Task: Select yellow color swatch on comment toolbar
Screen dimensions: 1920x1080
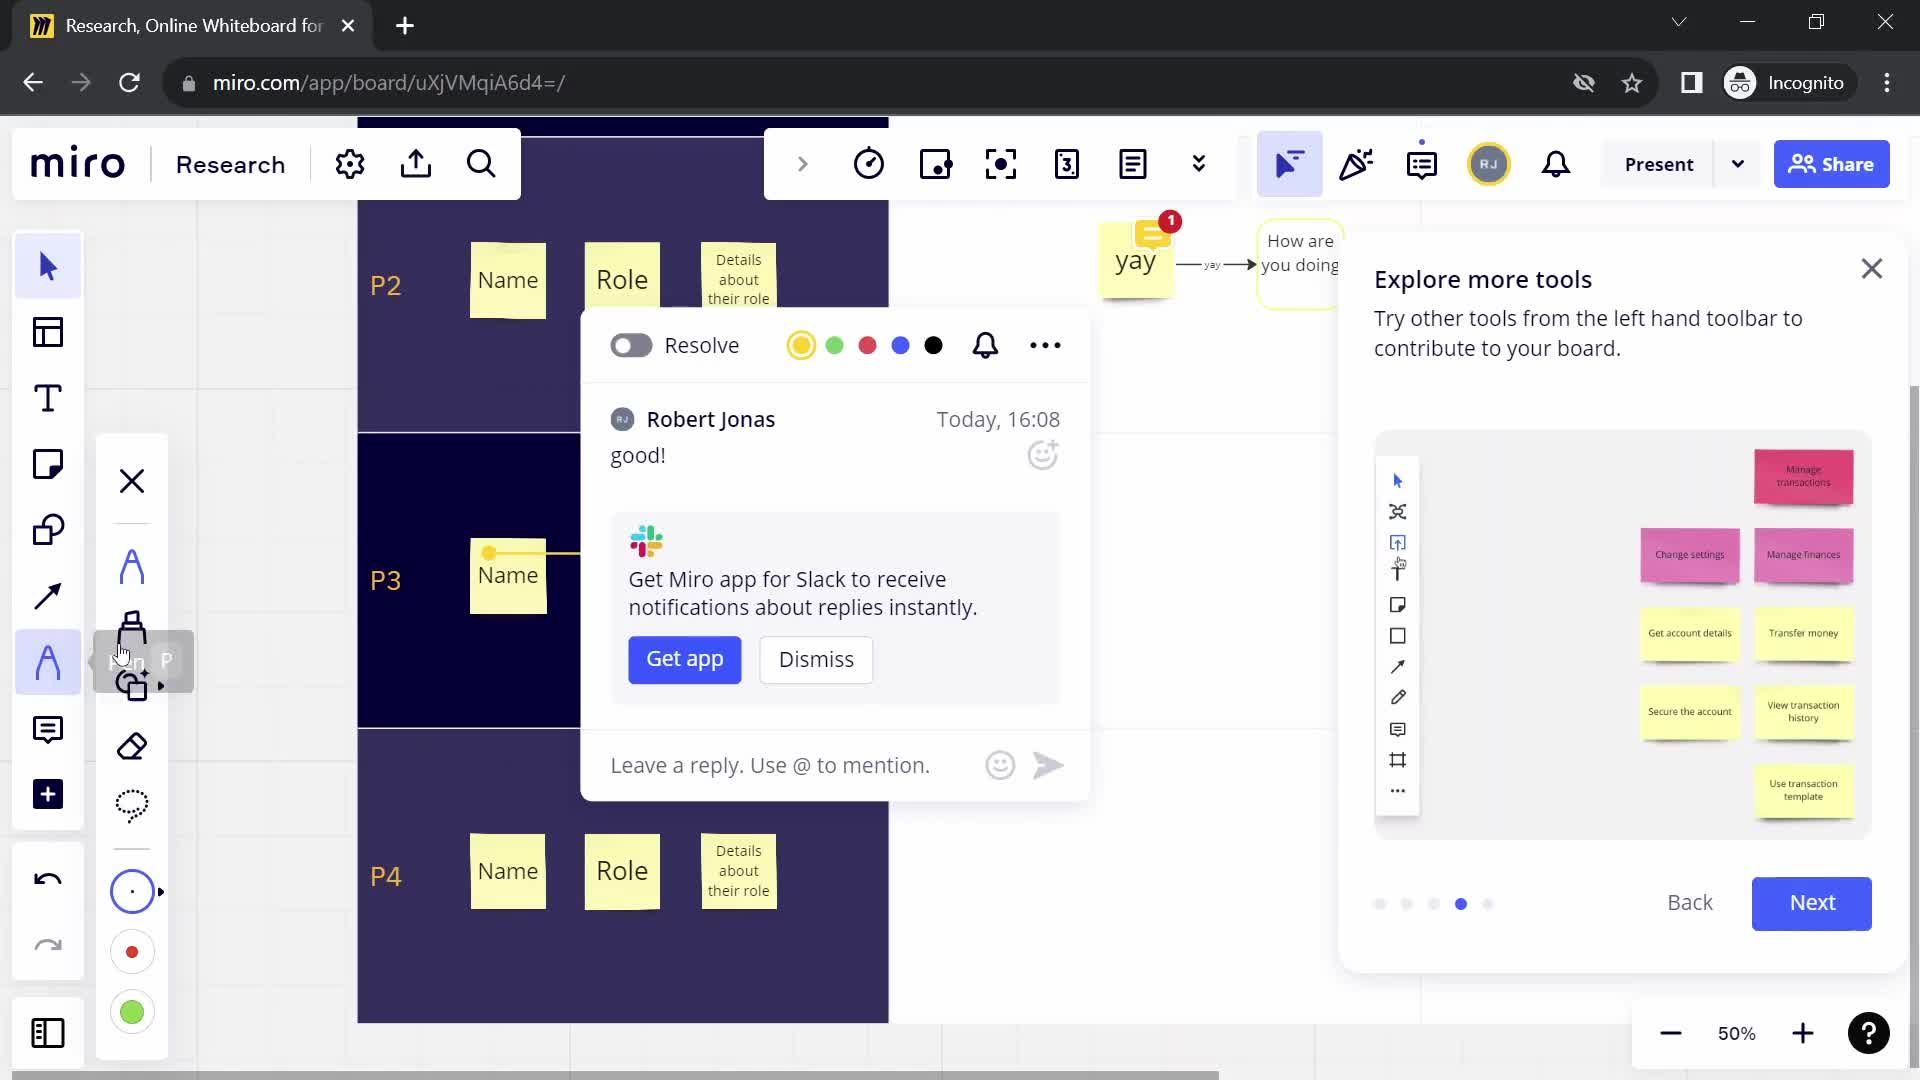Action: 800,345
